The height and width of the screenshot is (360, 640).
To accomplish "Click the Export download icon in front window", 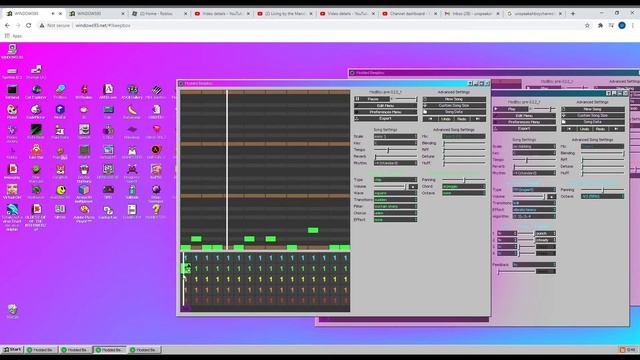I will (357, 118).
